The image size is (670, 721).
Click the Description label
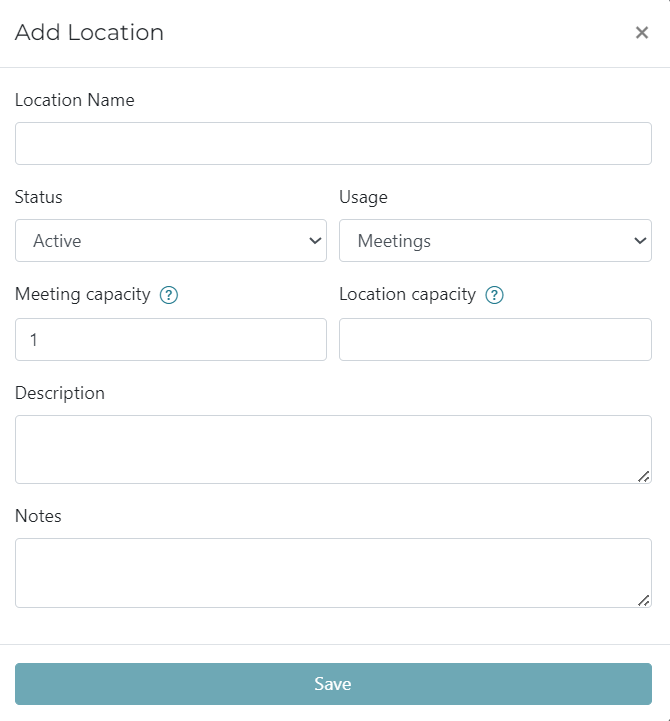pyautogui.click(x=60, y=393)
